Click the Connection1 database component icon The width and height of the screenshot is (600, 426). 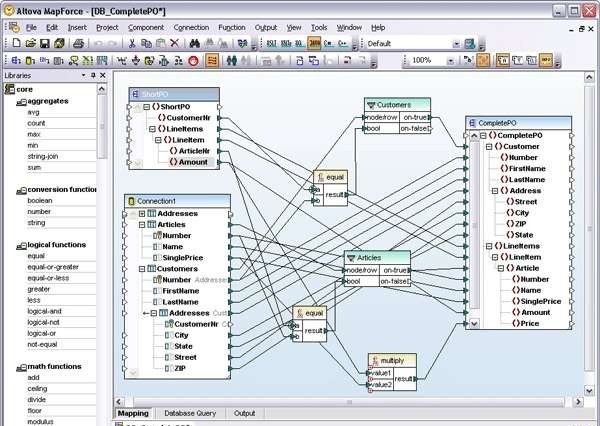click(x=131, y=201)
